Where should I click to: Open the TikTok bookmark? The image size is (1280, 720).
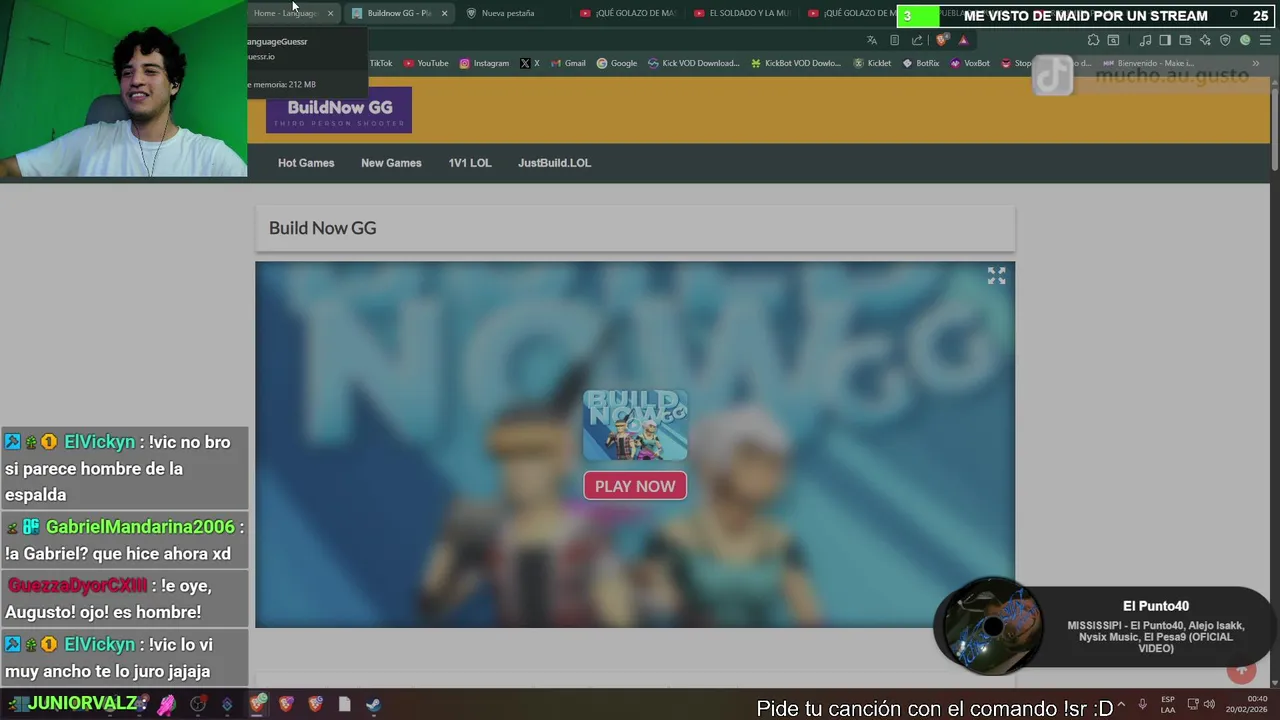click(380, 63)
